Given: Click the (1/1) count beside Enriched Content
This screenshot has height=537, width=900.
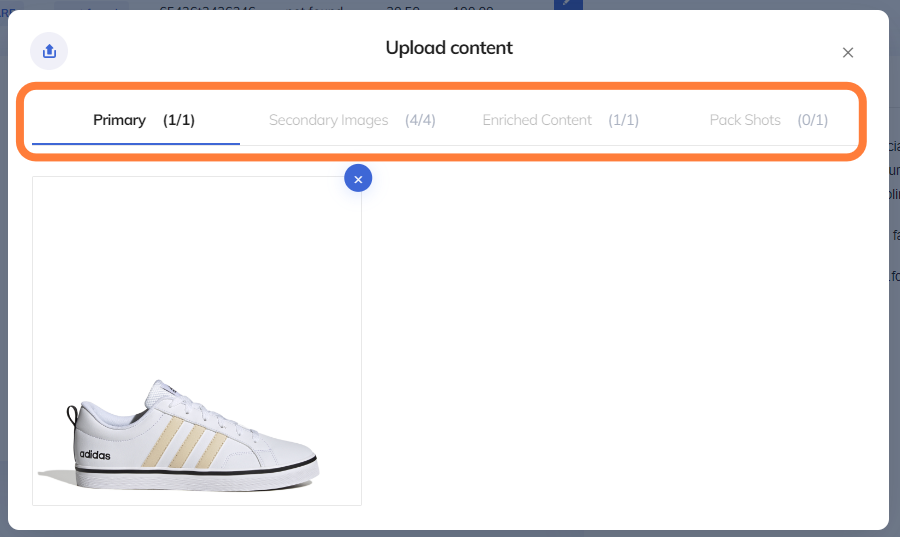Looking at the screenshot, I should click(x=623, y=120).
